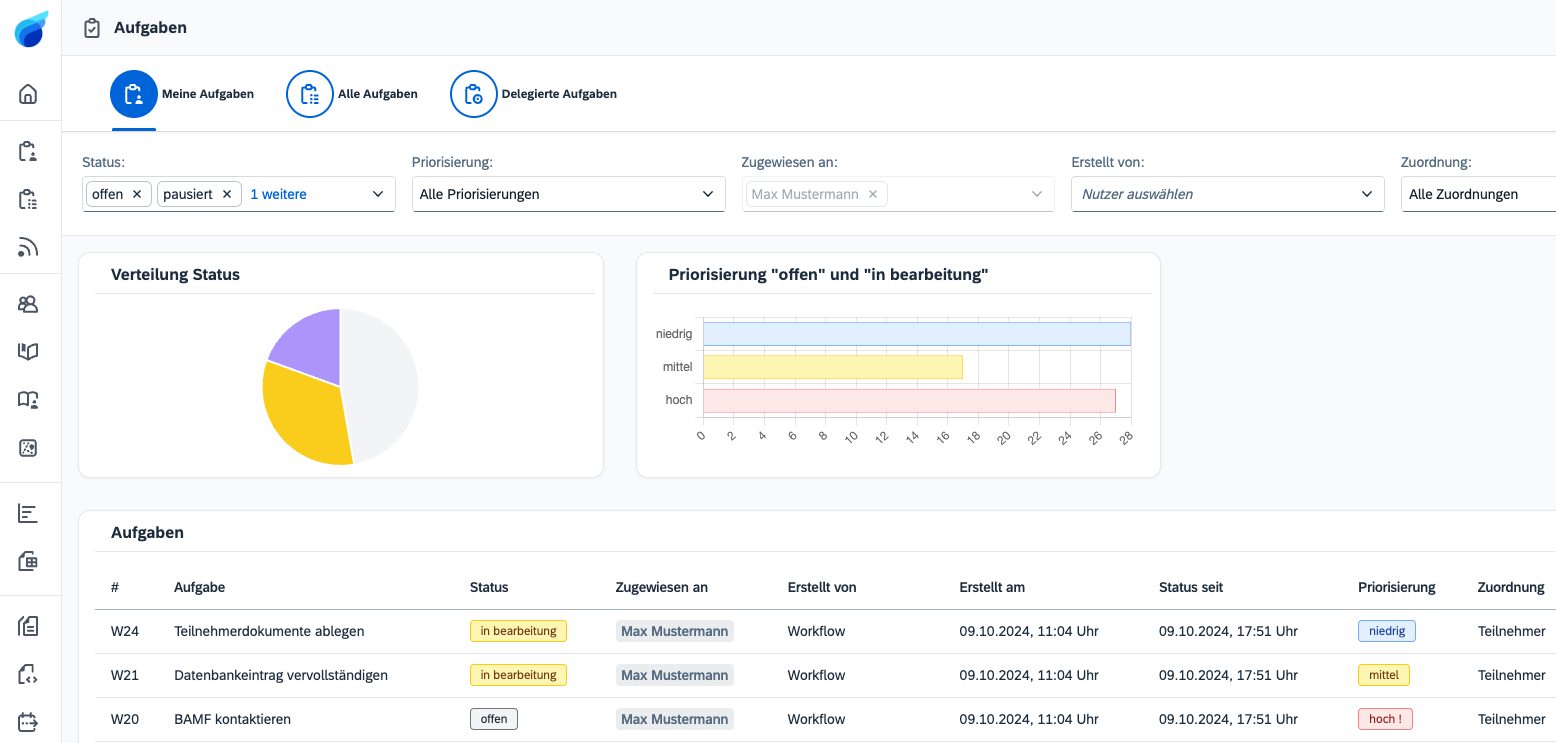Switch to Meine Aufgaben tab
Viewport: 1556px width, 743px height.
point(182,94)
